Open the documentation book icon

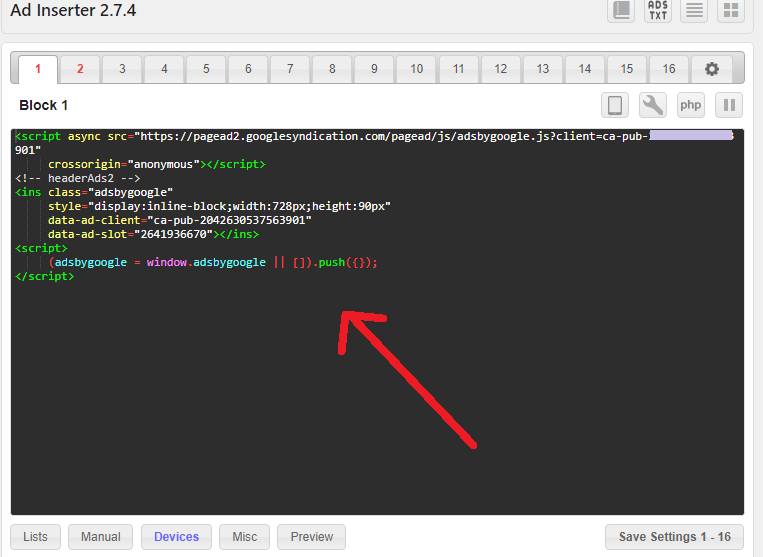621,10
